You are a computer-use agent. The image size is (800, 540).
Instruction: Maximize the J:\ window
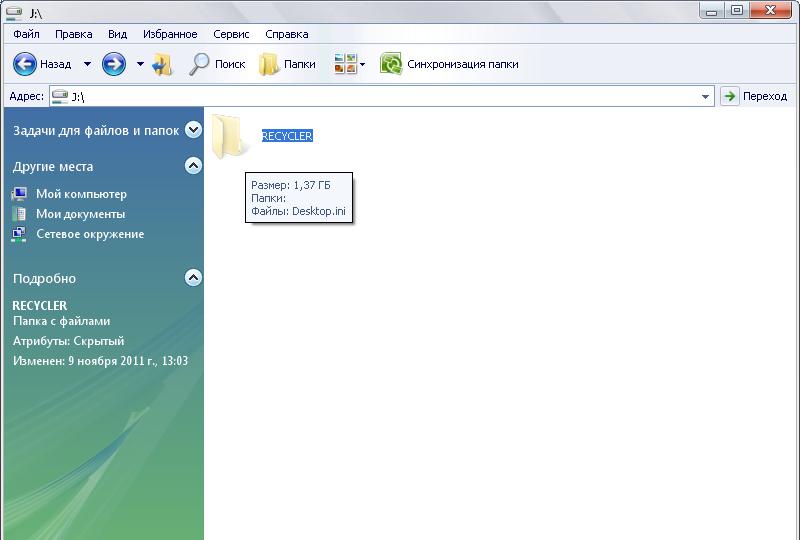click(x=737, y=11)
